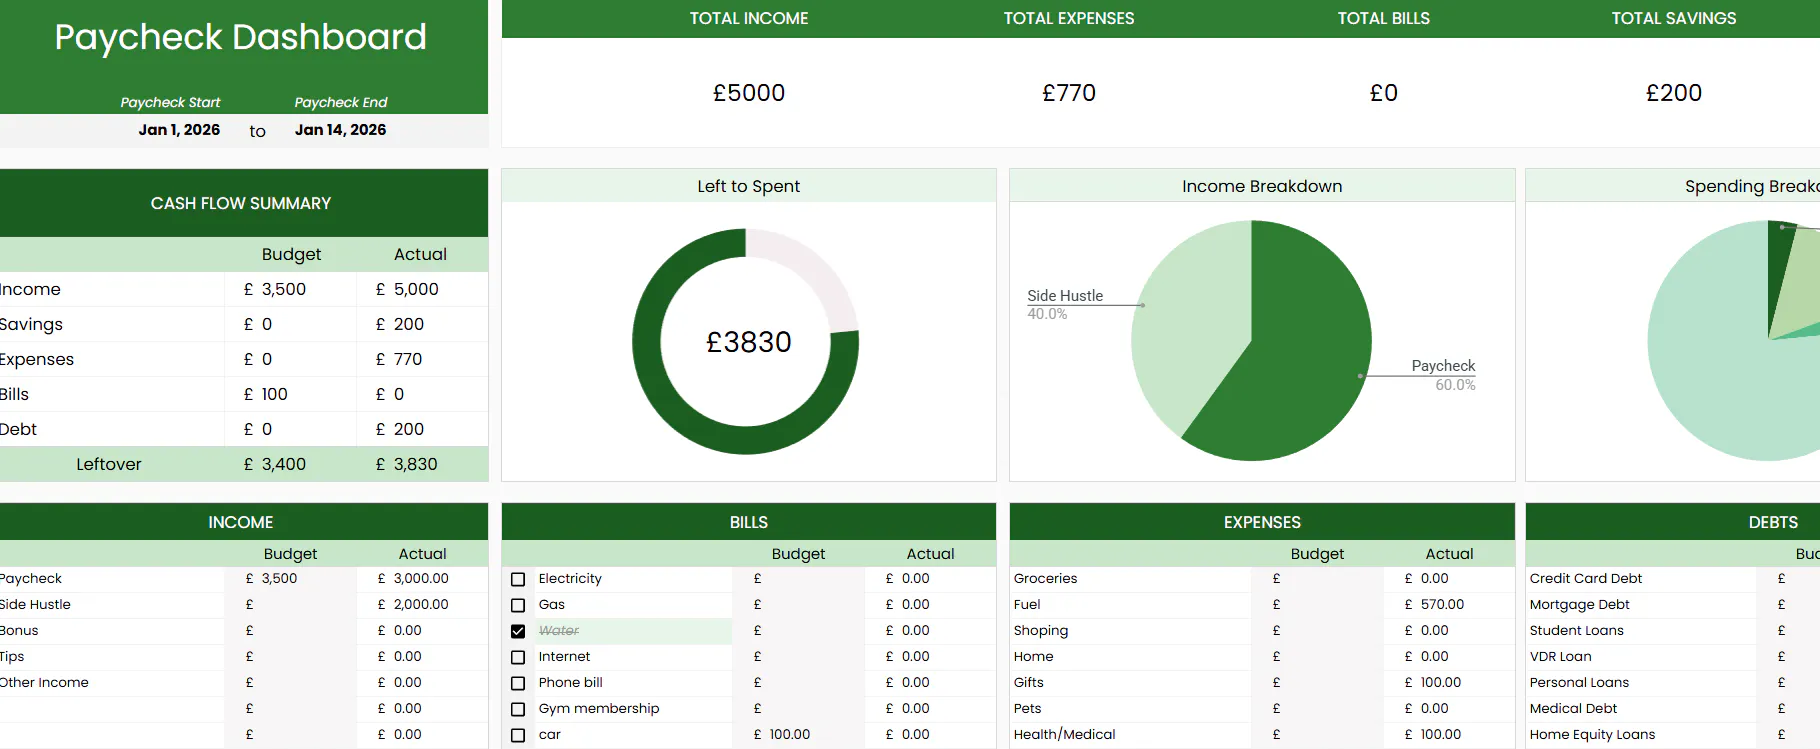The image size is (1820, 749).
Task: Select the Gym membership label
Action: click(599, 709)
